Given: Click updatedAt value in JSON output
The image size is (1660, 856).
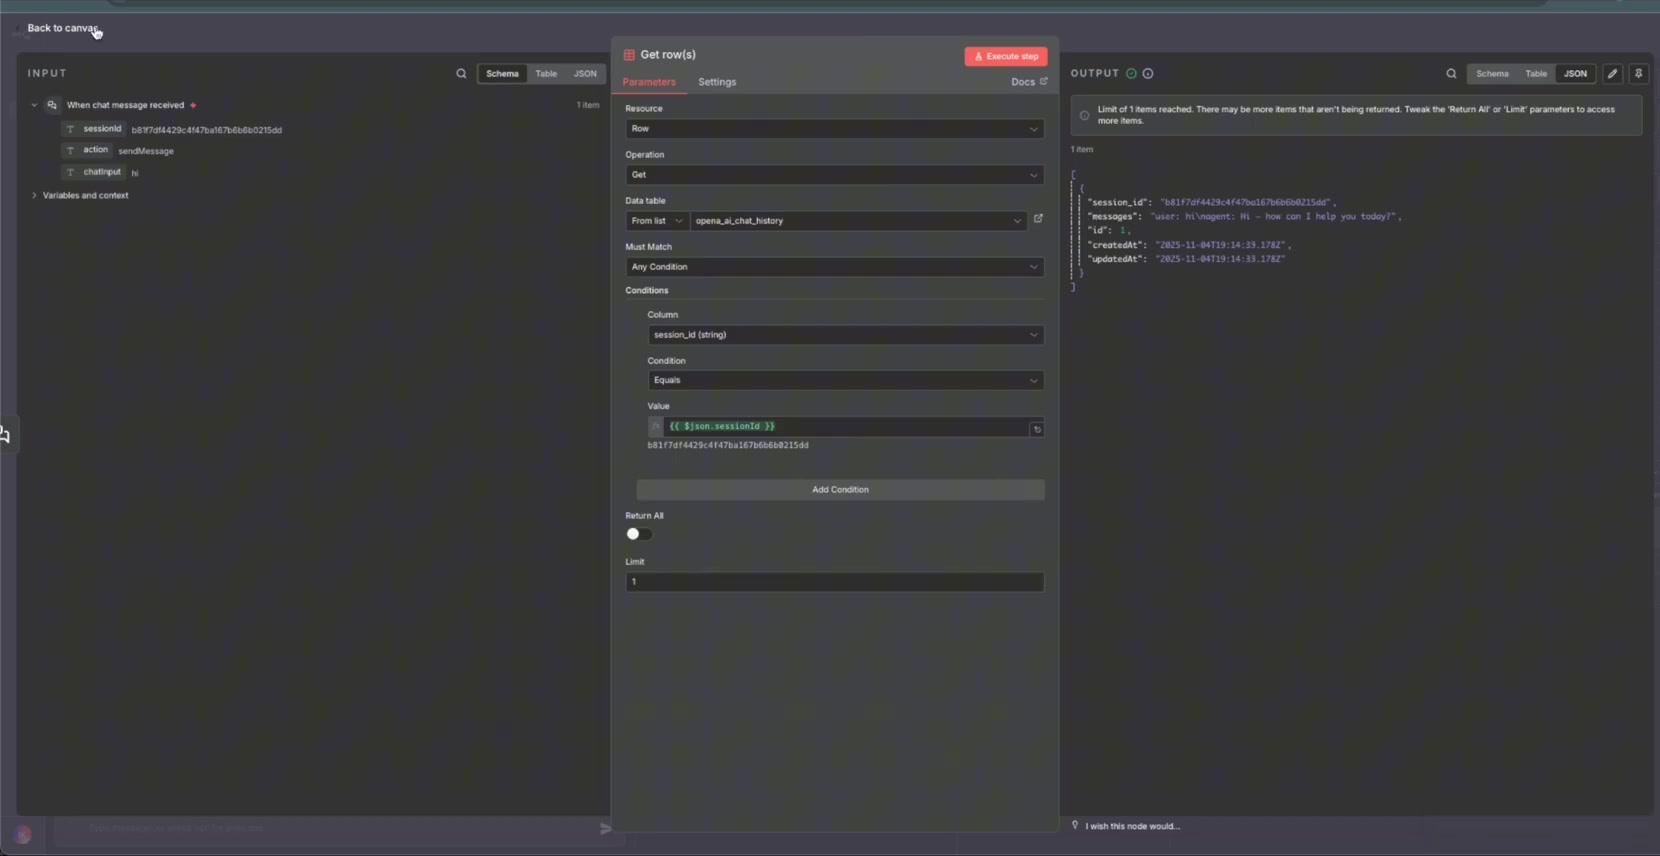Looking at the screenshot, I should coord(1220,259).
